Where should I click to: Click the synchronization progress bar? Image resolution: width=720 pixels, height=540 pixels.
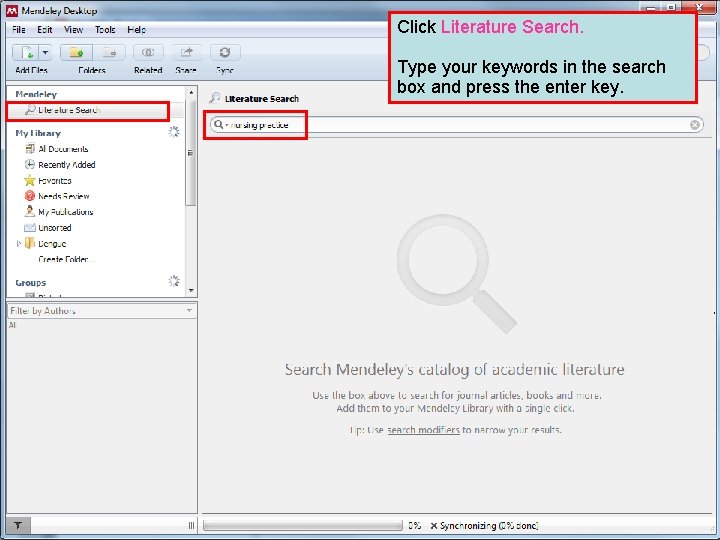[303, 526]
